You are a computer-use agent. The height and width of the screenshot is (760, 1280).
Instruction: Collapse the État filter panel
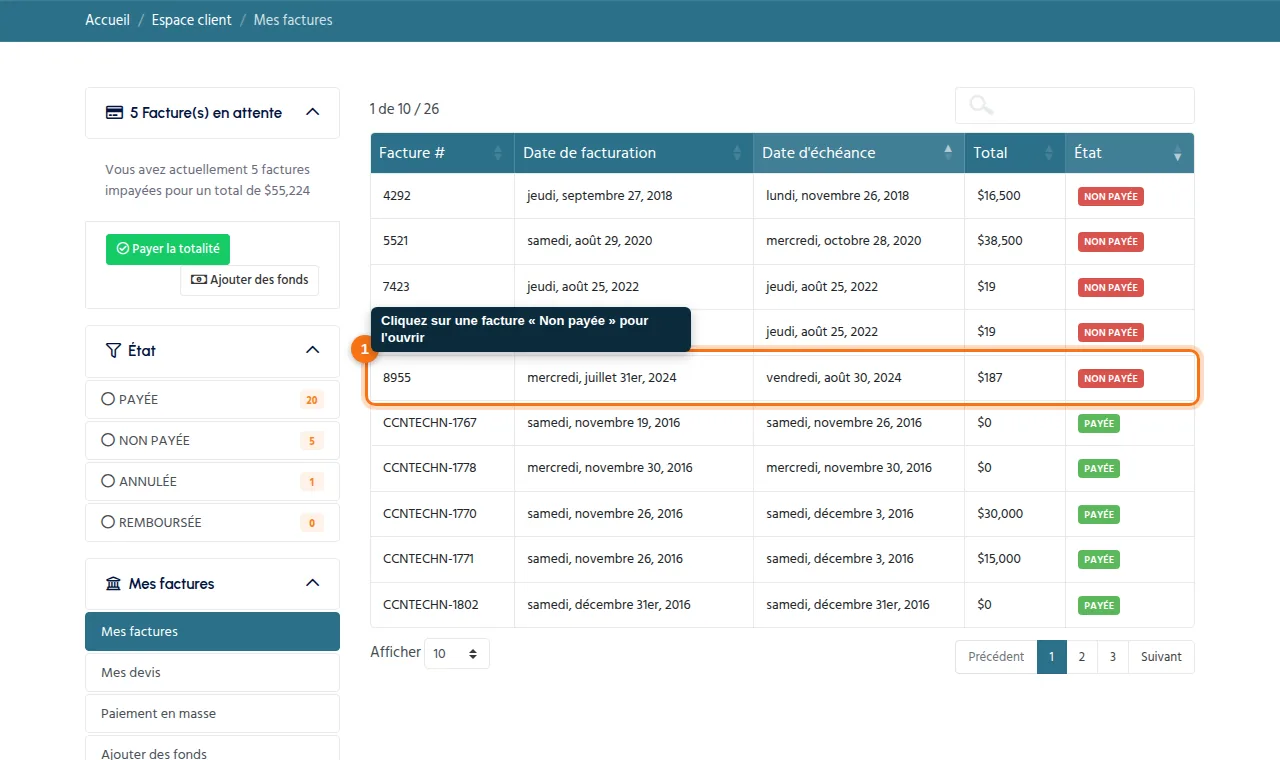312,350
